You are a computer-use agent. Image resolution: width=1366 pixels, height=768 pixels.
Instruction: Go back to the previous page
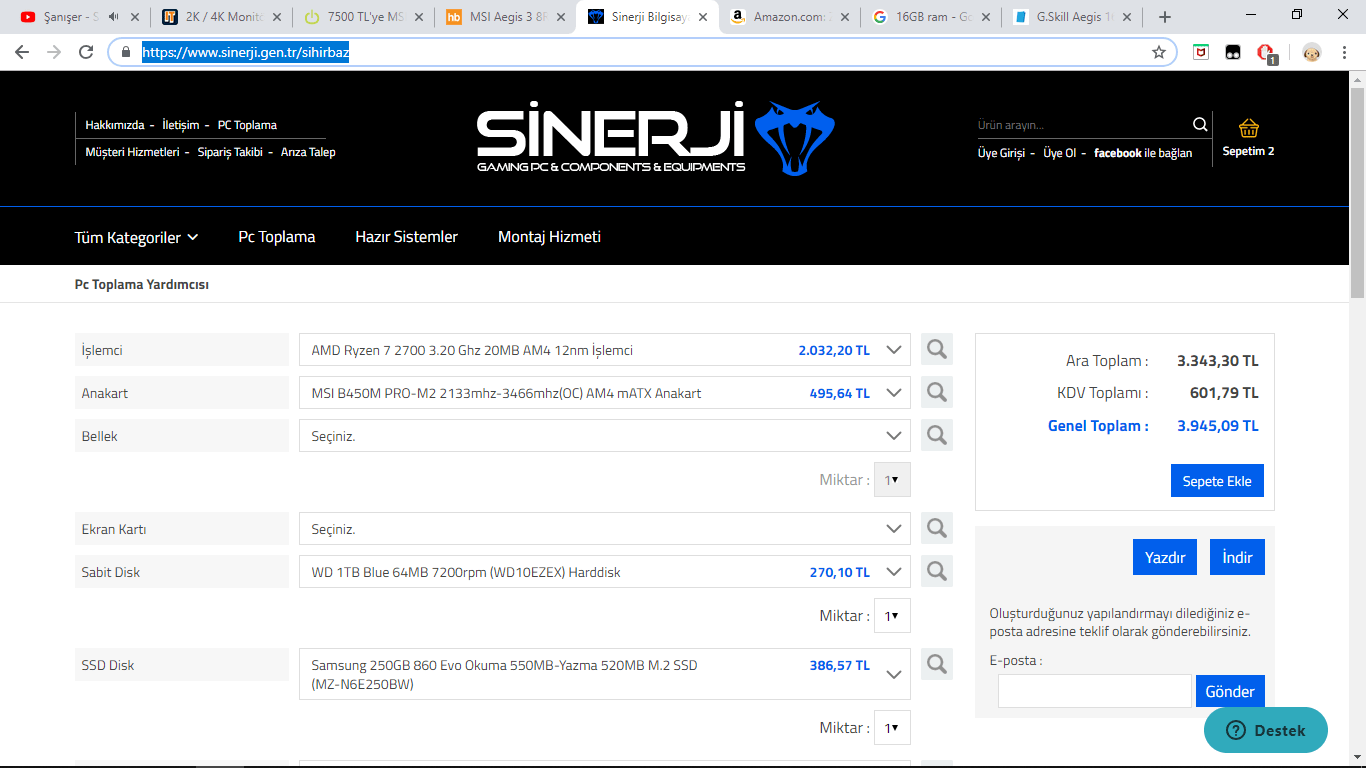coord(22,52)
